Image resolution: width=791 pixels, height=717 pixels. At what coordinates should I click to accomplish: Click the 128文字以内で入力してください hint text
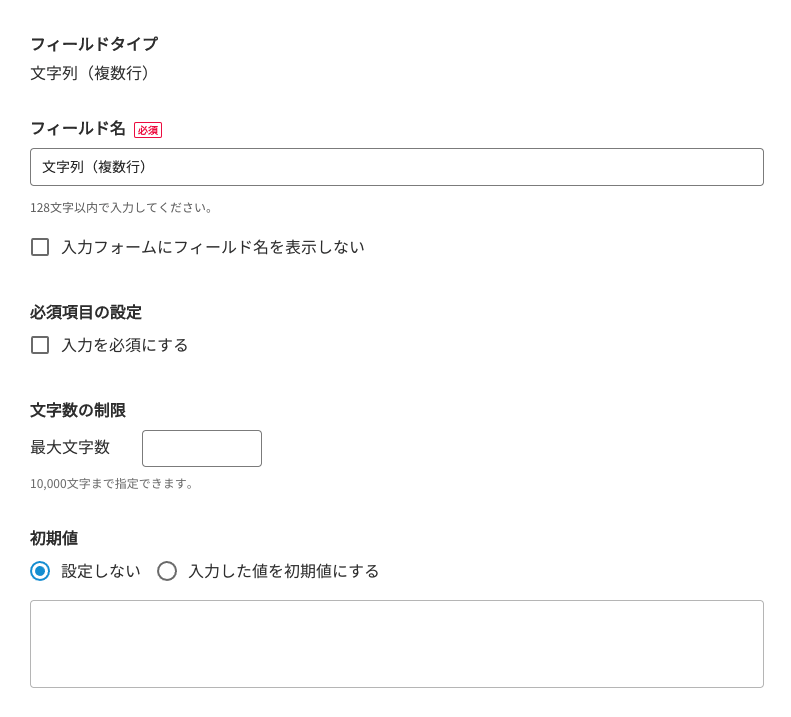[x=122, y=208]
